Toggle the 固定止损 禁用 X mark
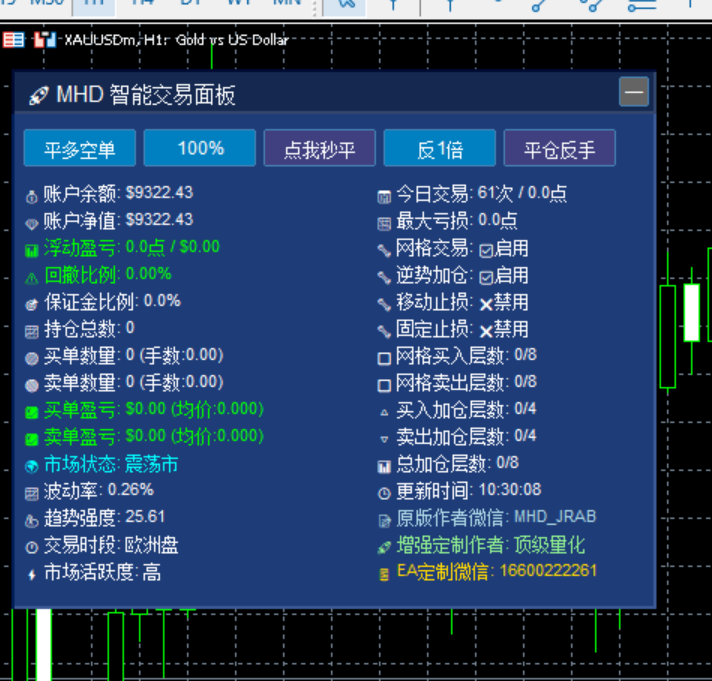 click(486, 332)
